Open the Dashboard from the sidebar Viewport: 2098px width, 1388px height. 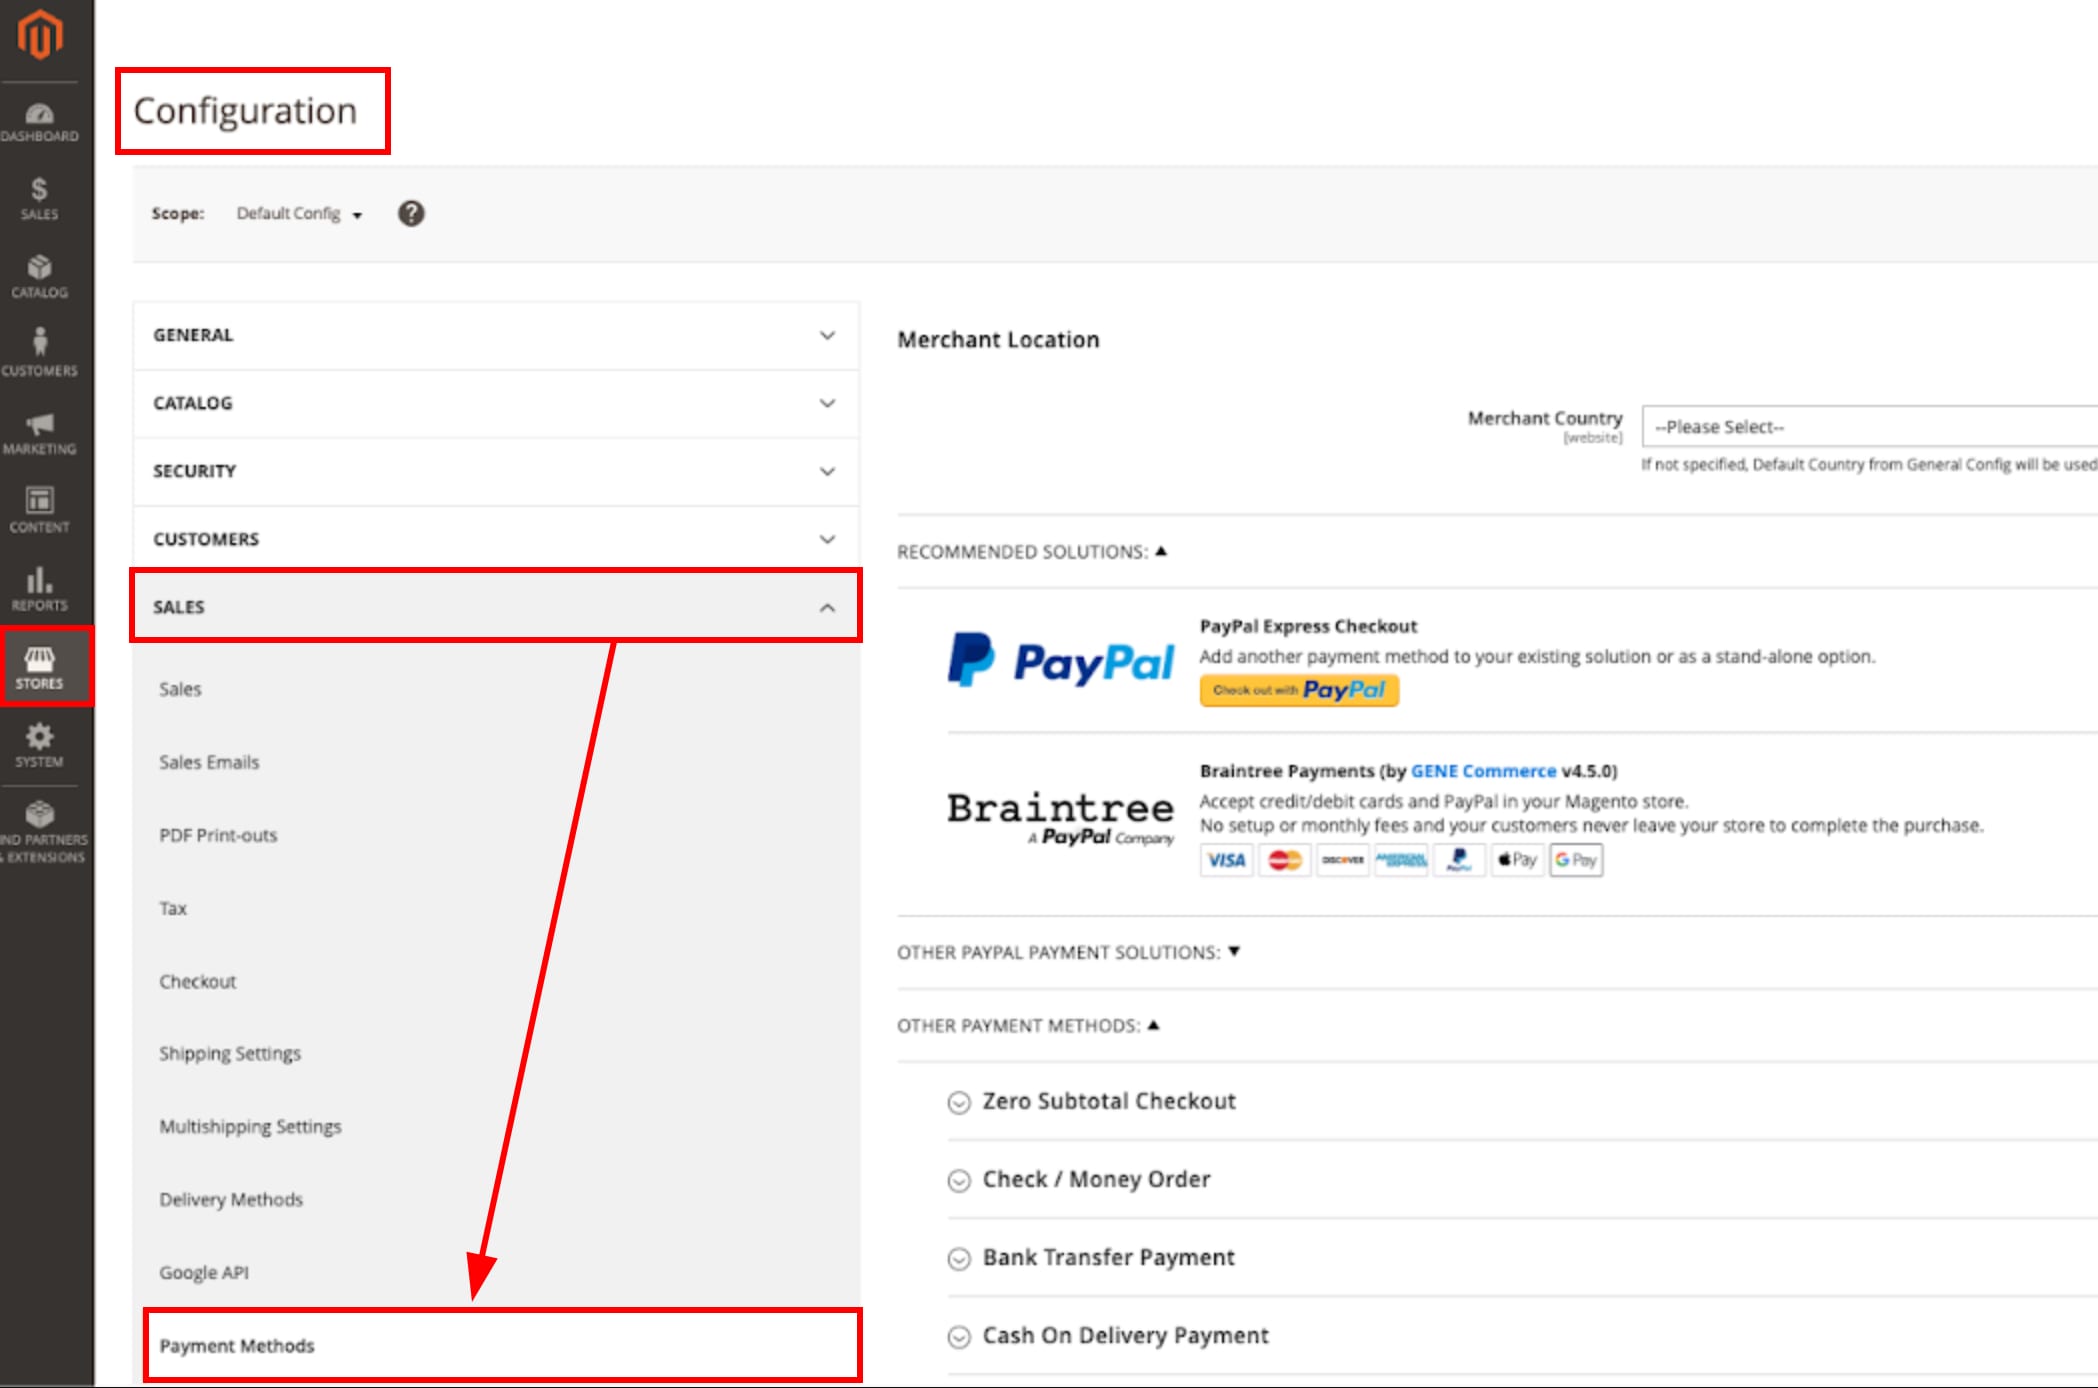pyautogui.click(x=40, y=120)
